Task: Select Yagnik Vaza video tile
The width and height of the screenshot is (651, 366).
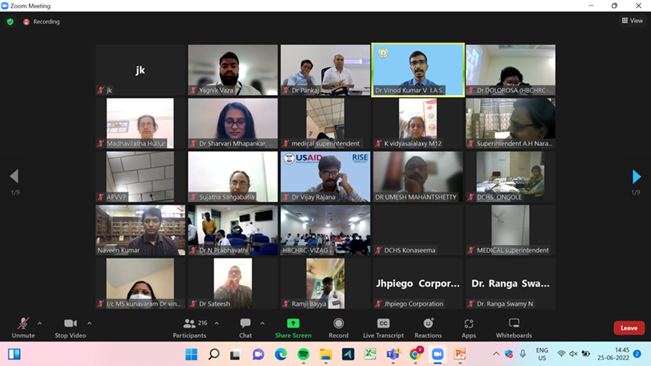Action: tap(233, 70)
